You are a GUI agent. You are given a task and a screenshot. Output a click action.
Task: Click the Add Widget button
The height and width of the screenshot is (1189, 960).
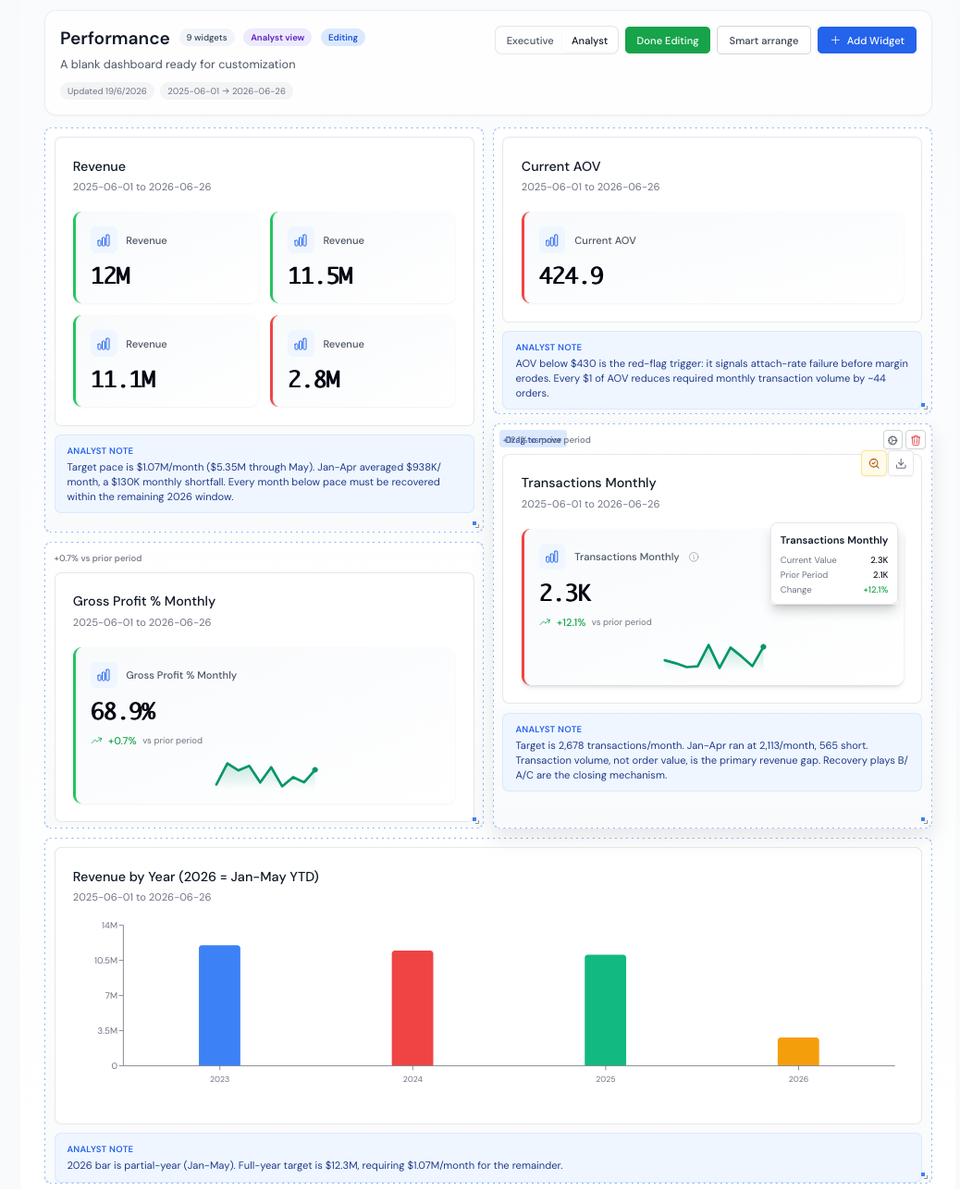click(x=867, y=40)
